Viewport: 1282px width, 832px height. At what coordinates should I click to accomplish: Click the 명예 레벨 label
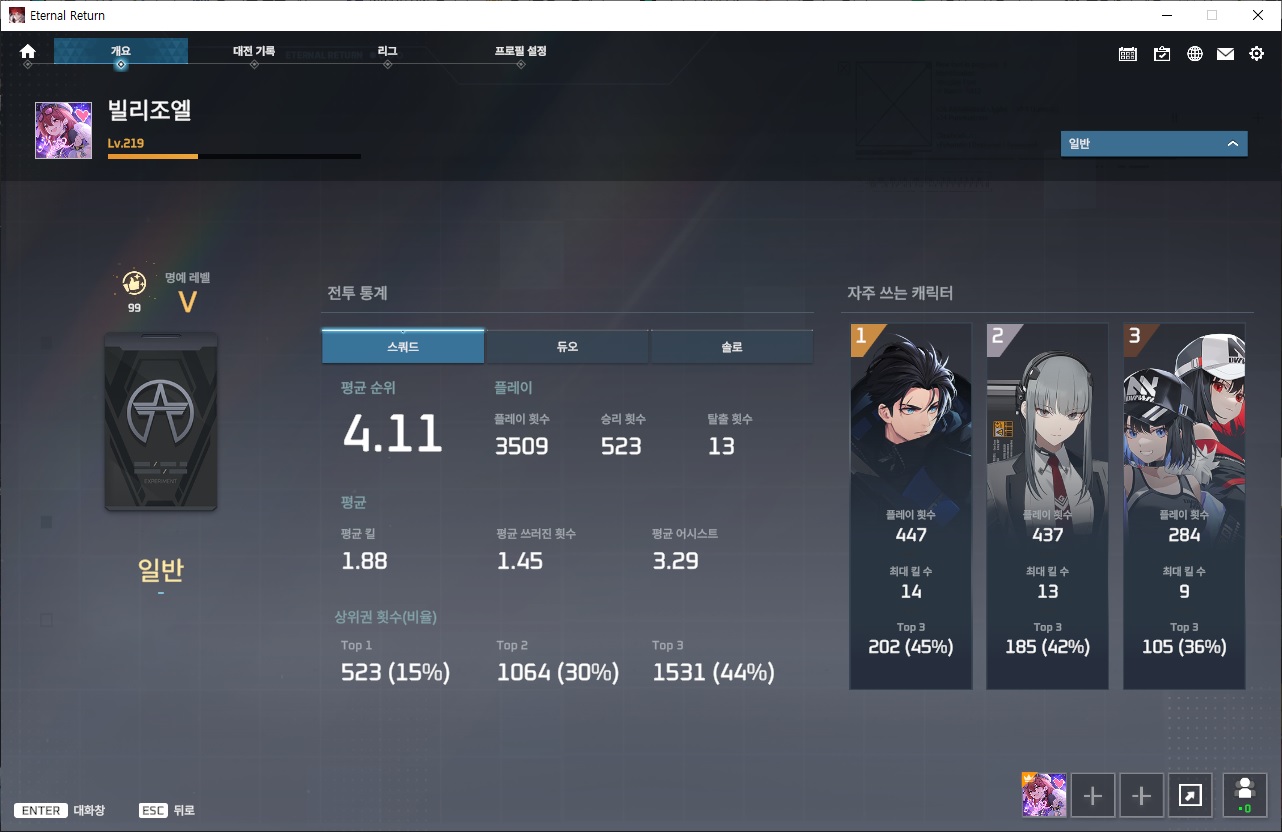pos(187,277)
